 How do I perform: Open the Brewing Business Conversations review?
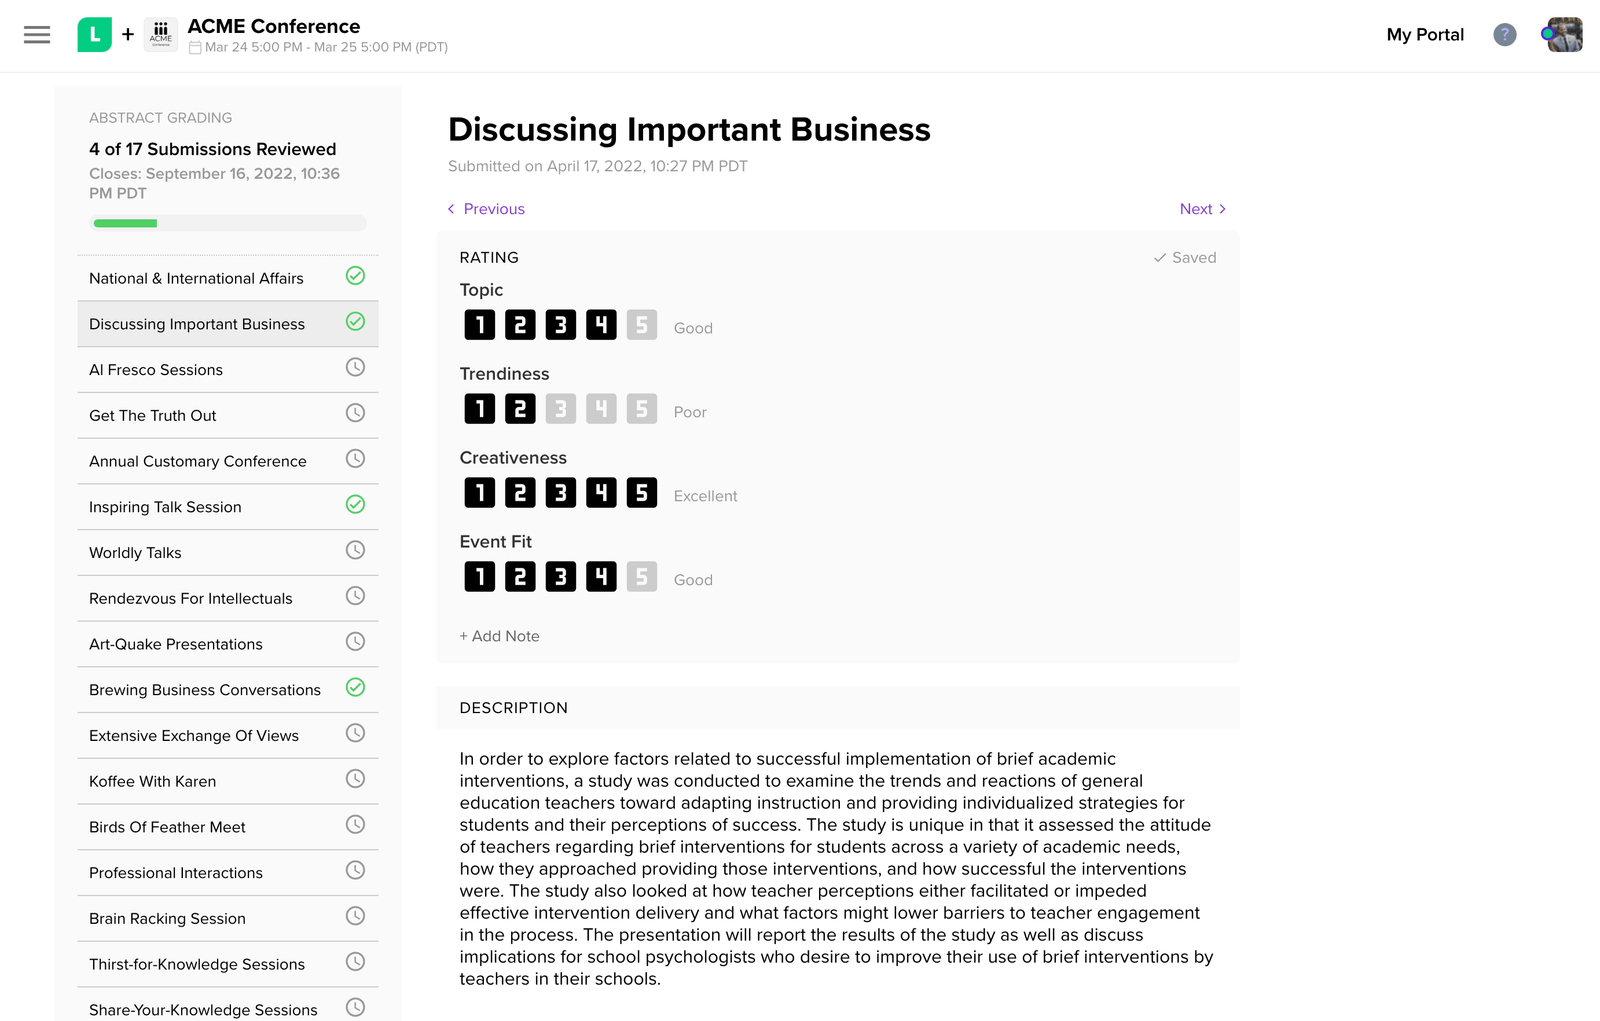coord(204,689)
